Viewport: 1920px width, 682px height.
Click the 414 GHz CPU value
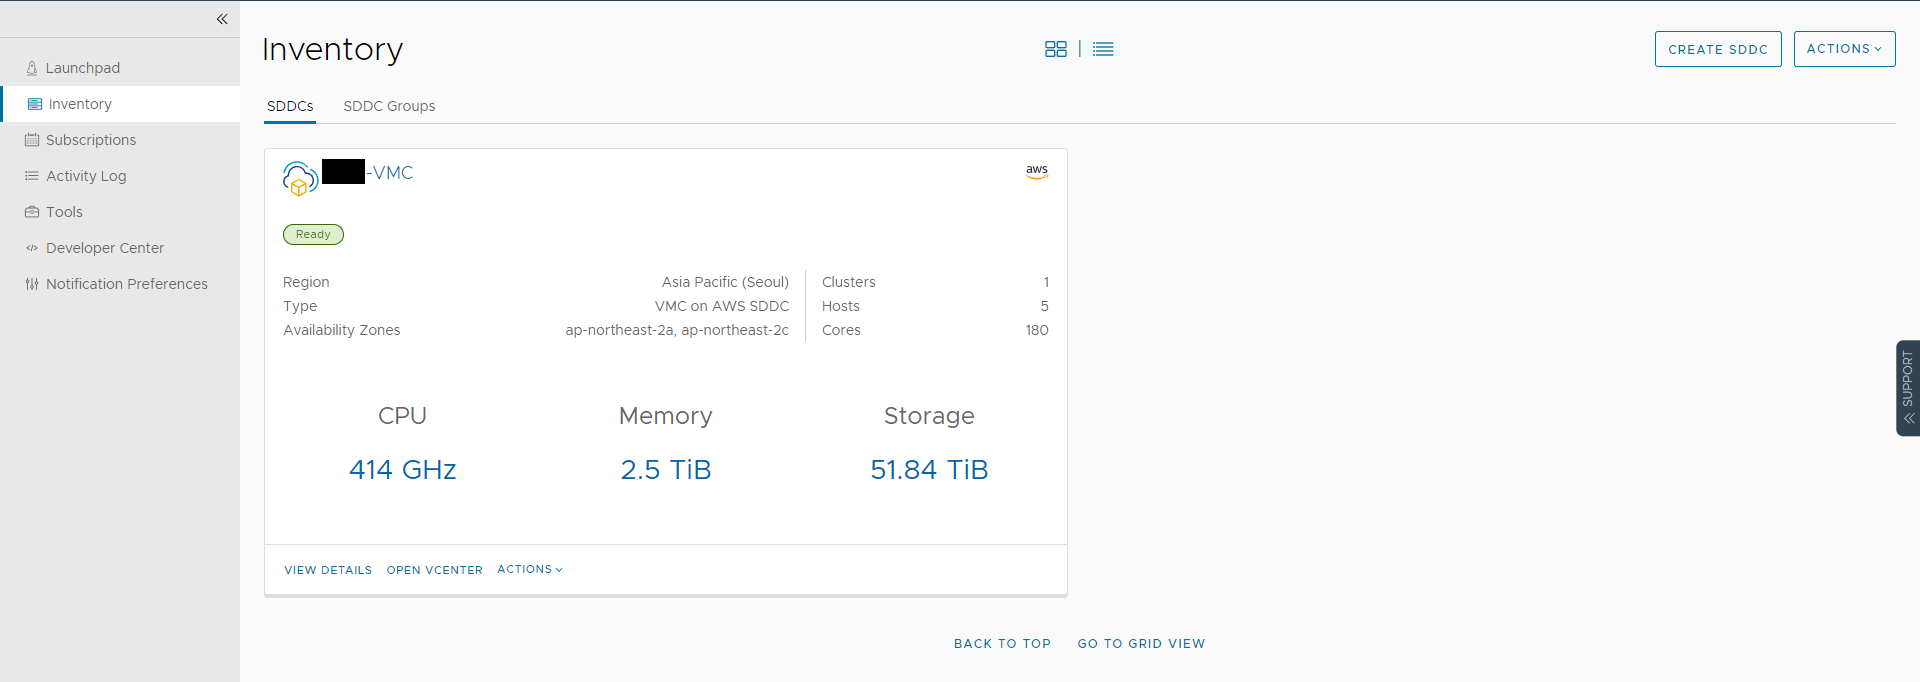[402, 470]
